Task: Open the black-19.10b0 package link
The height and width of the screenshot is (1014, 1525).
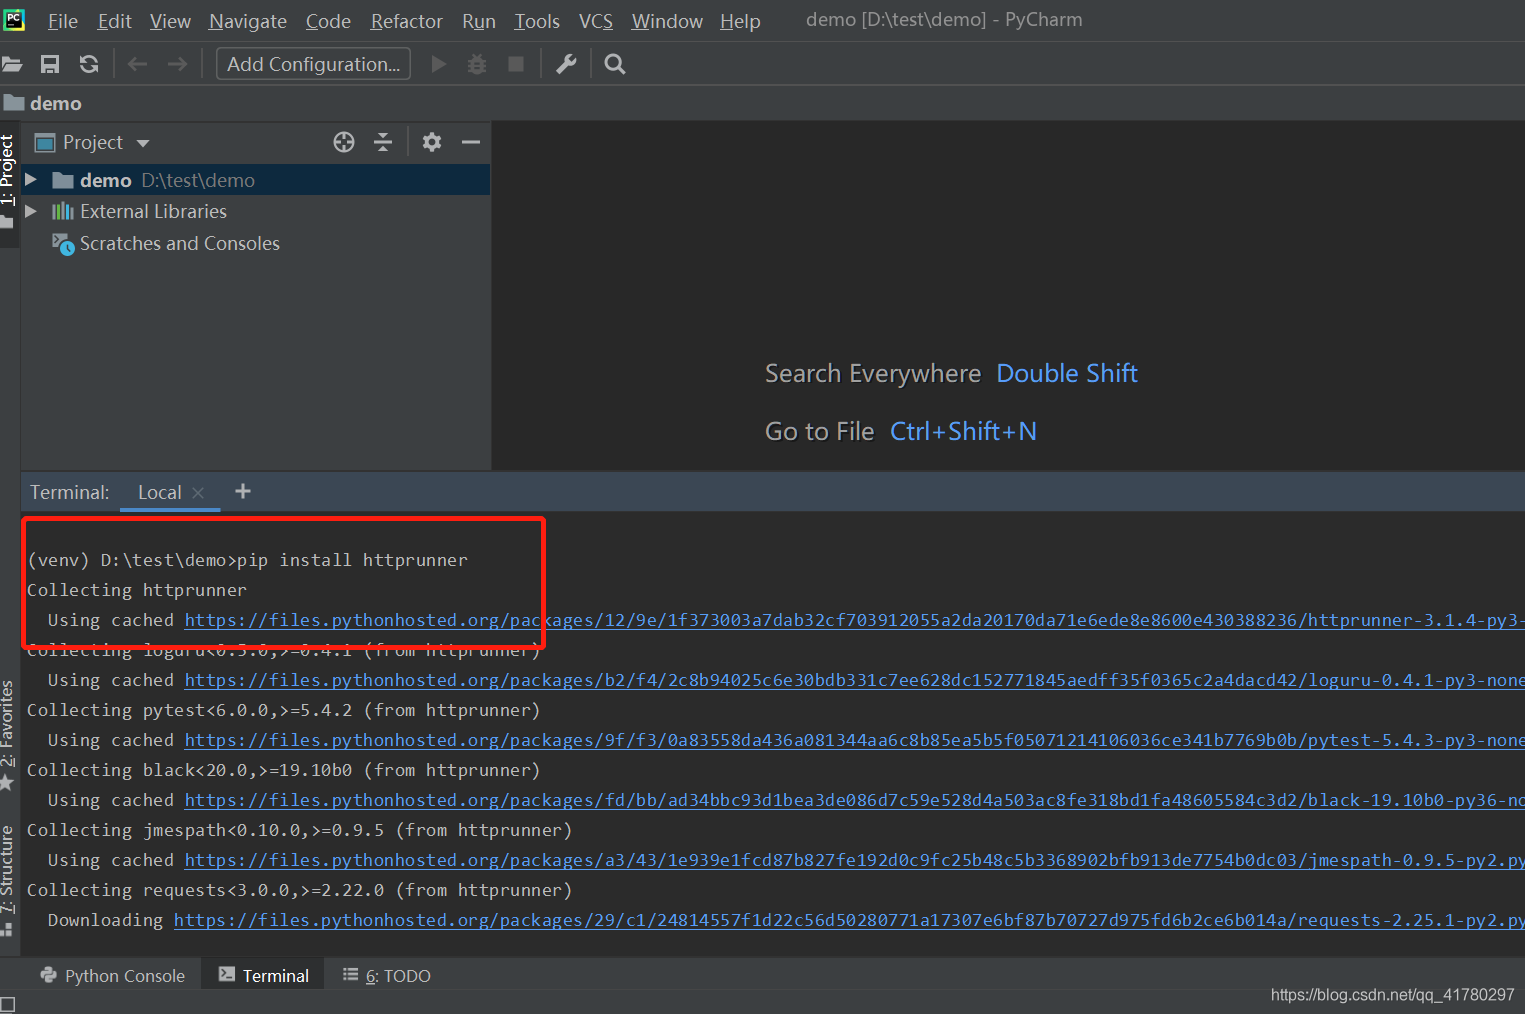Action: [854, 800]
